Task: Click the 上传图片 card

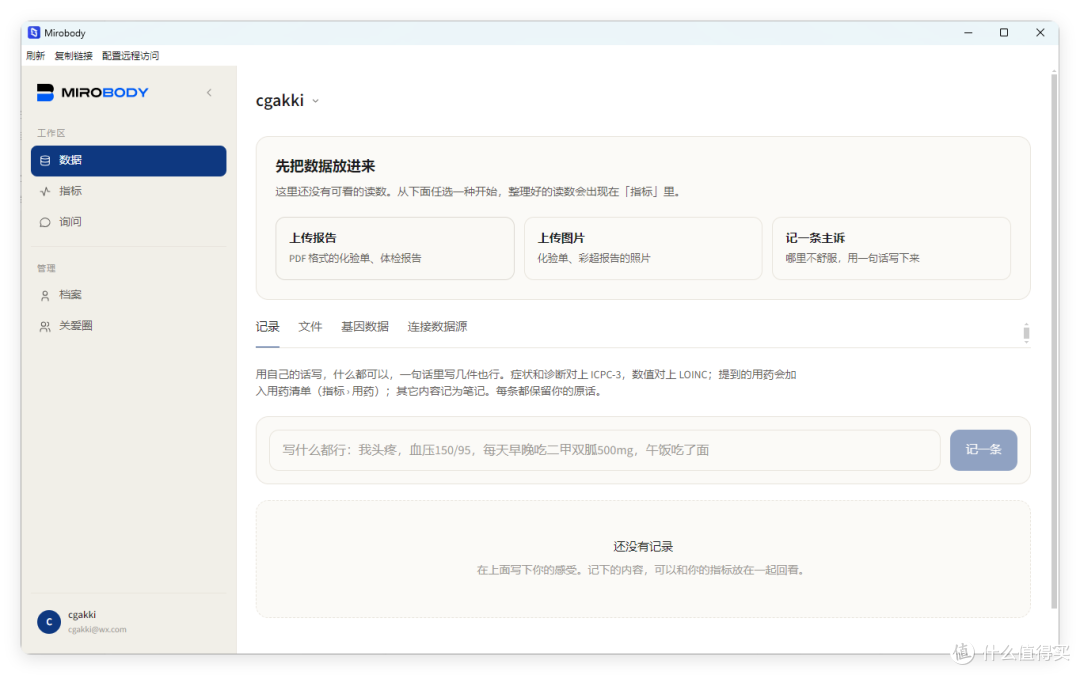Action: click(643, 249)
